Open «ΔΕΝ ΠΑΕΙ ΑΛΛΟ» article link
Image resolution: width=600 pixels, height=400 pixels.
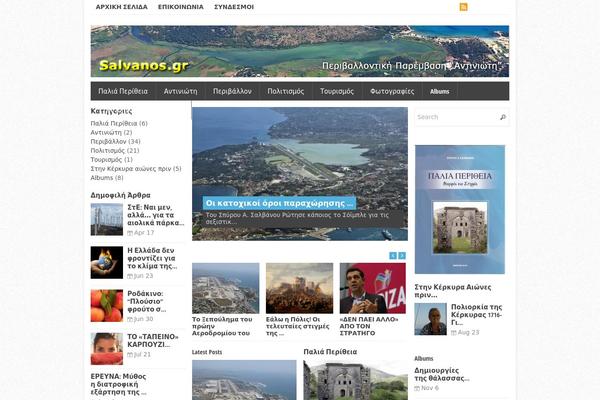[369, 326]
